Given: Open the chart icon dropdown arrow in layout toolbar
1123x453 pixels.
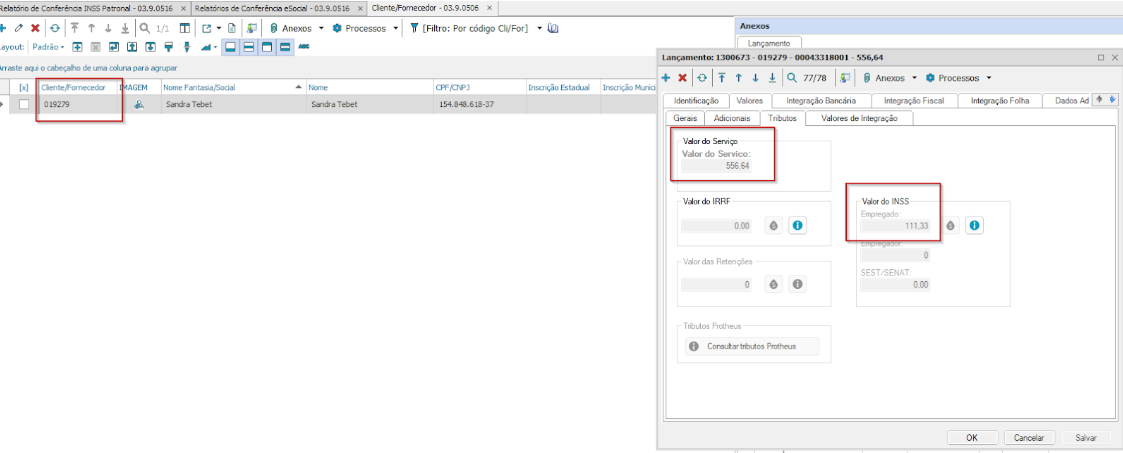Looking at the screenshot, I should [215, 48].
